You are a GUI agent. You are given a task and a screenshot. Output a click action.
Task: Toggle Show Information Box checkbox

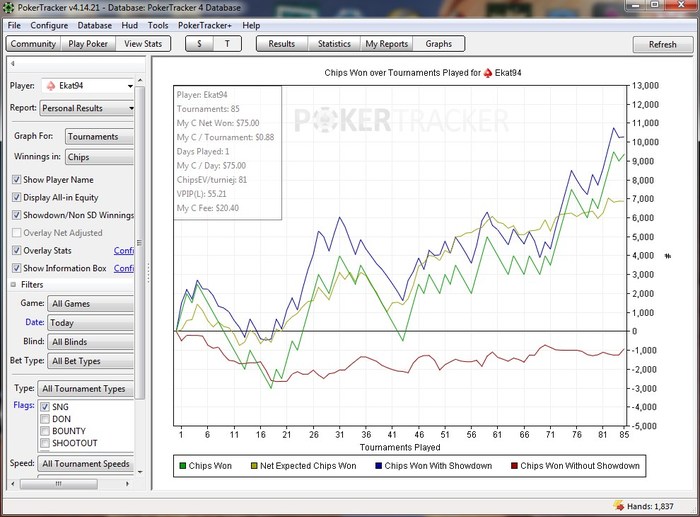[17, 268]
